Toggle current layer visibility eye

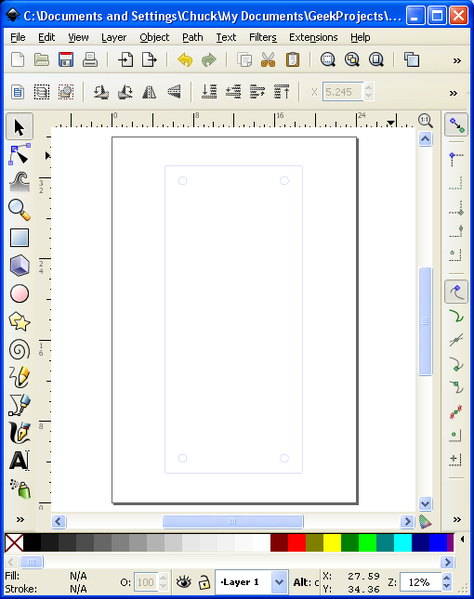pyautogui.click(x=184, y=582)
